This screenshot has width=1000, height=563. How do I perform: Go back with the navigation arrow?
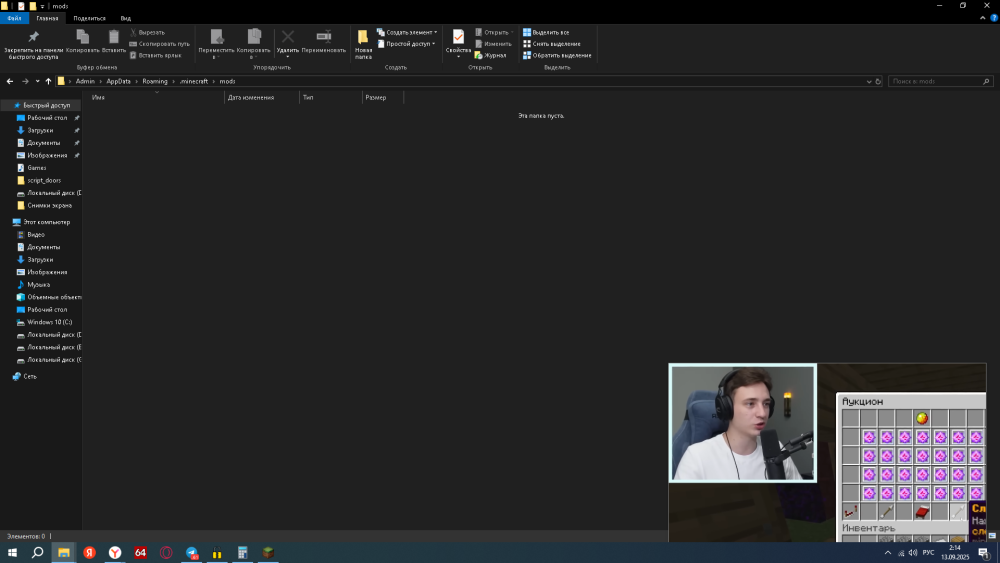click(x=10, y=81)
